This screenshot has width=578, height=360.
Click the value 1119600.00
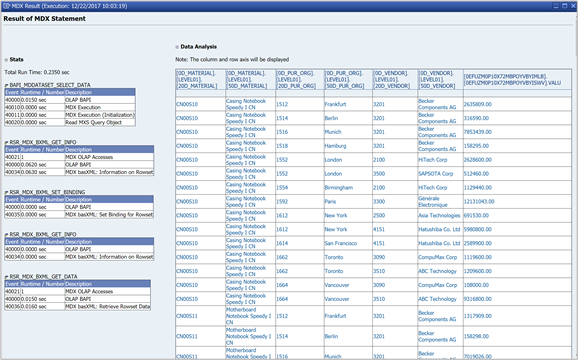[x=478, y=257]
